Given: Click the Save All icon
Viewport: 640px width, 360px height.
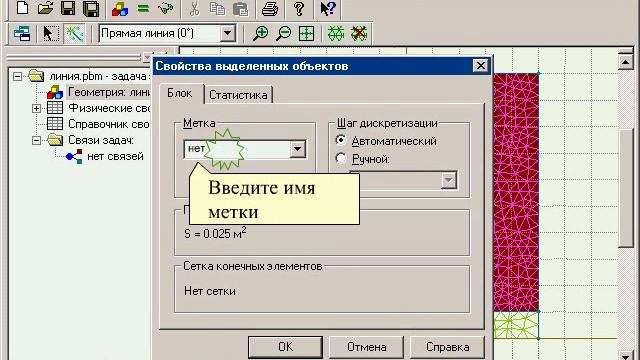Looking at the screenshot, I should pyautogui.click(x=91, y=9).
